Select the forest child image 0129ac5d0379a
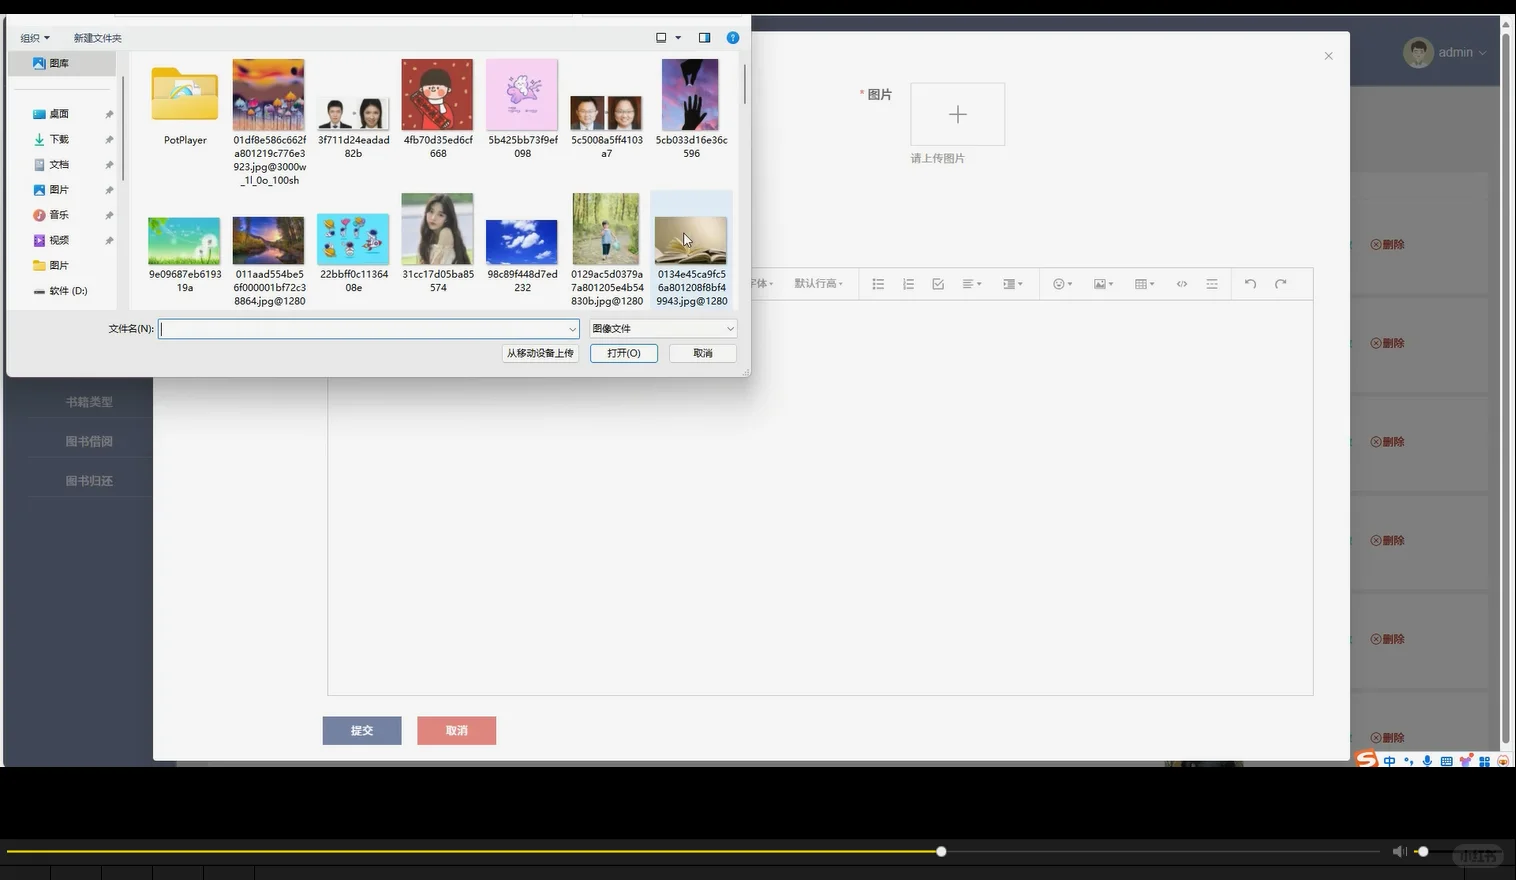The image size is (1516, 880). tap(607, 250)
